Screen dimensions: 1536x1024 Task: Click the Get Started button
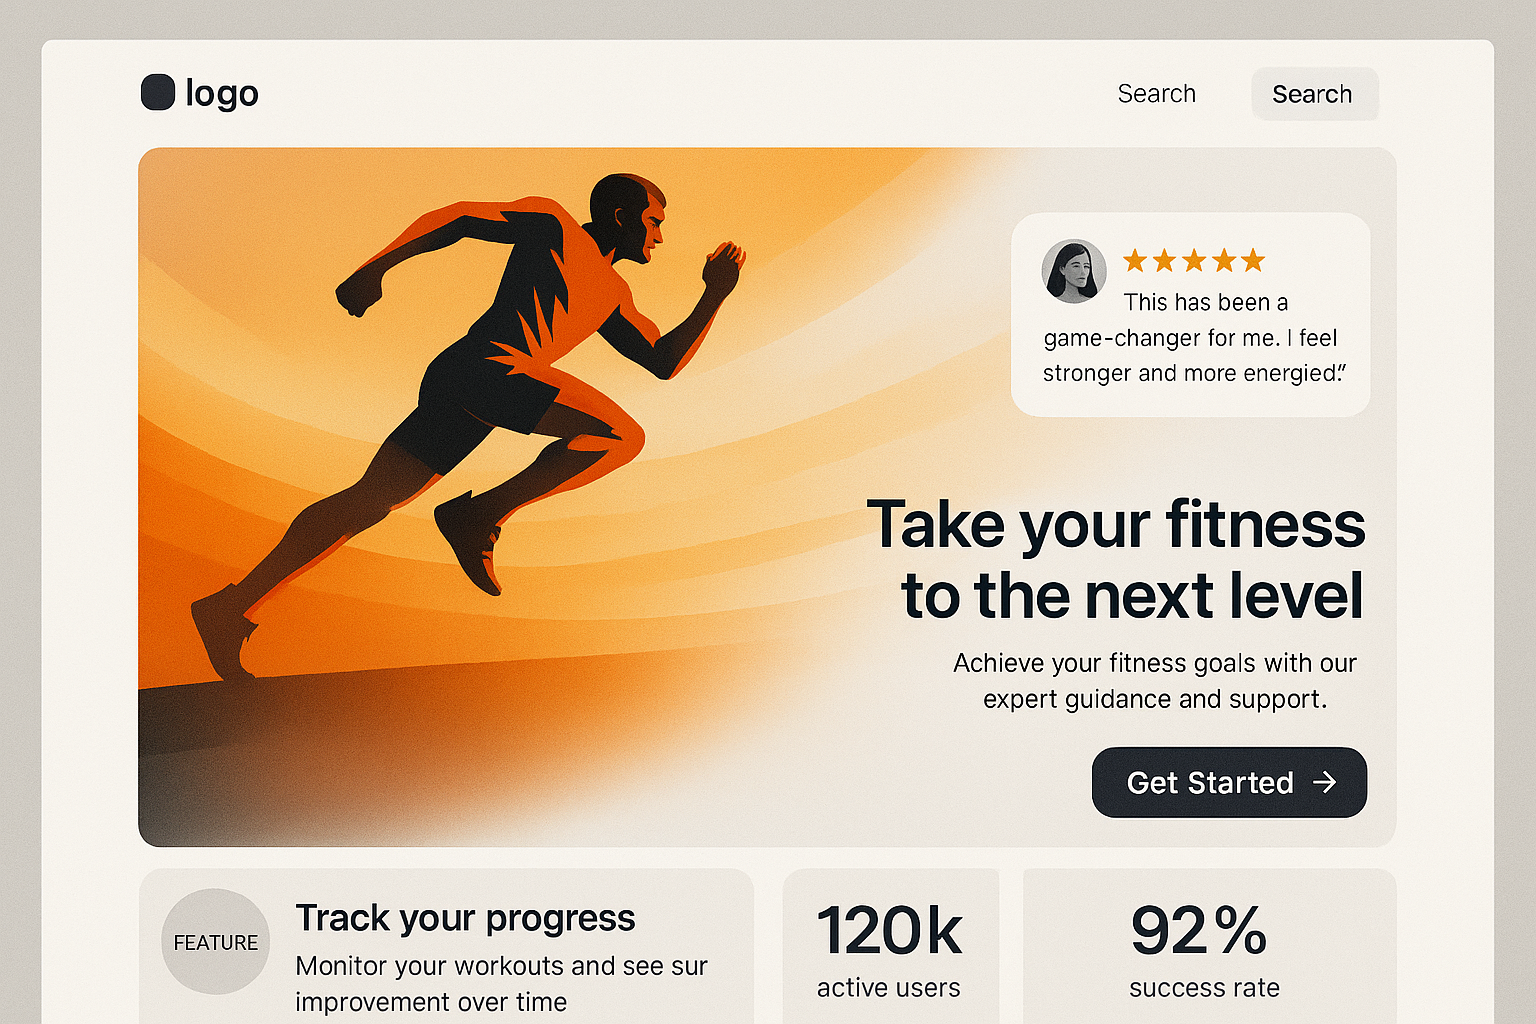tap(1229, 782)
